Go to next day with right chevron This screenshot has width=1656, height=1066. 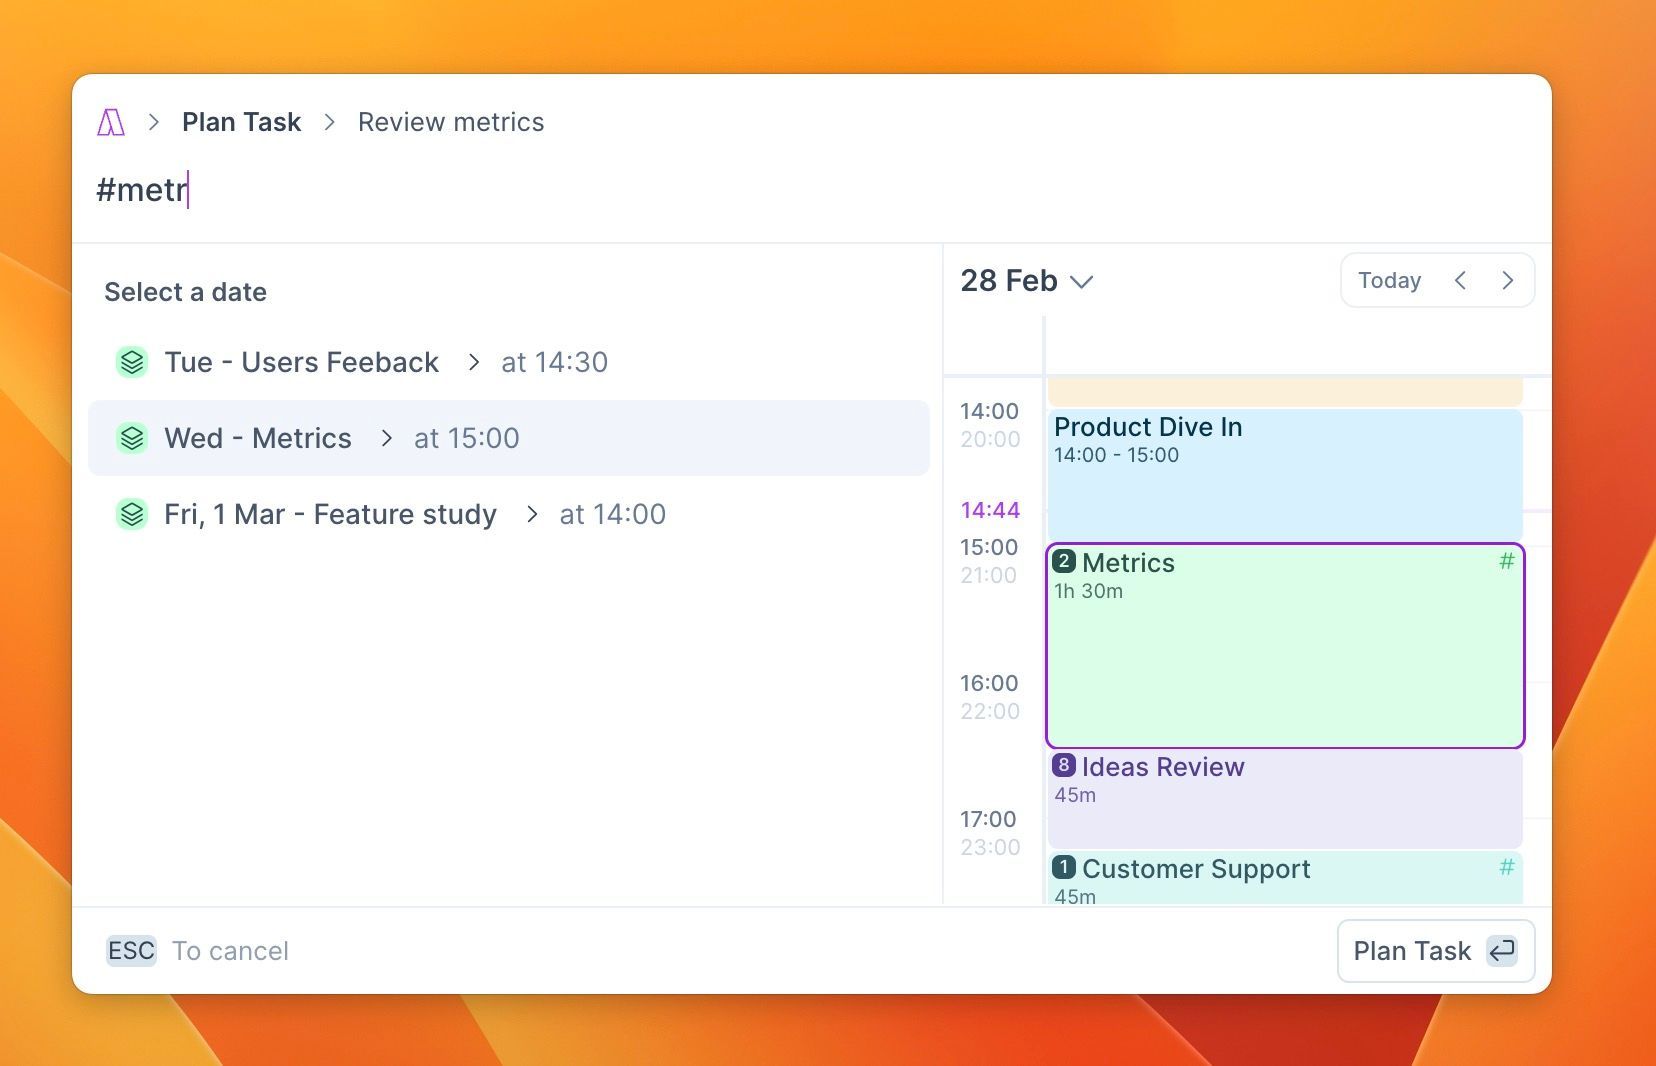pyautogui.click(x=1507, y=281)
